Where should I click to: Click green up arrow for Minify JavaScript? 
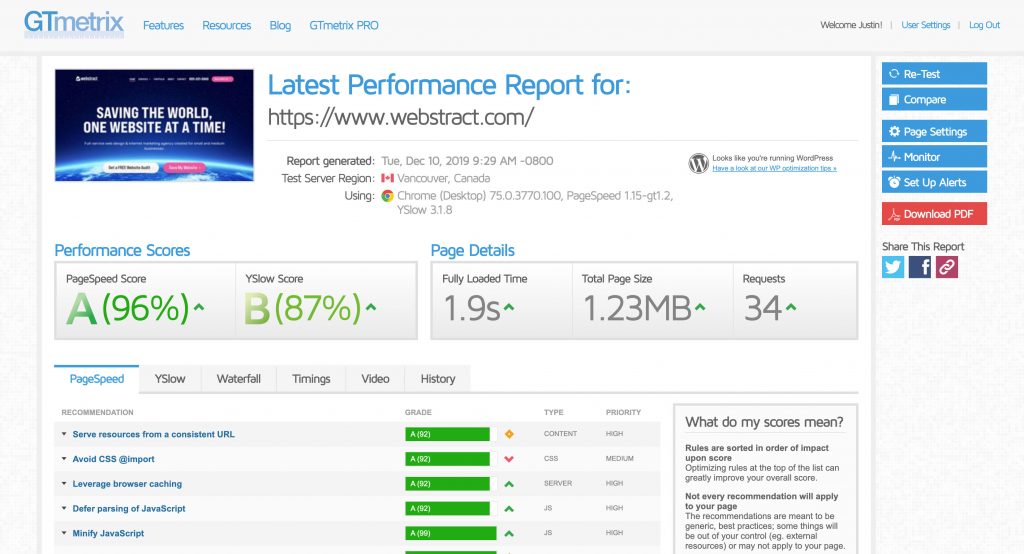[509, 534]
